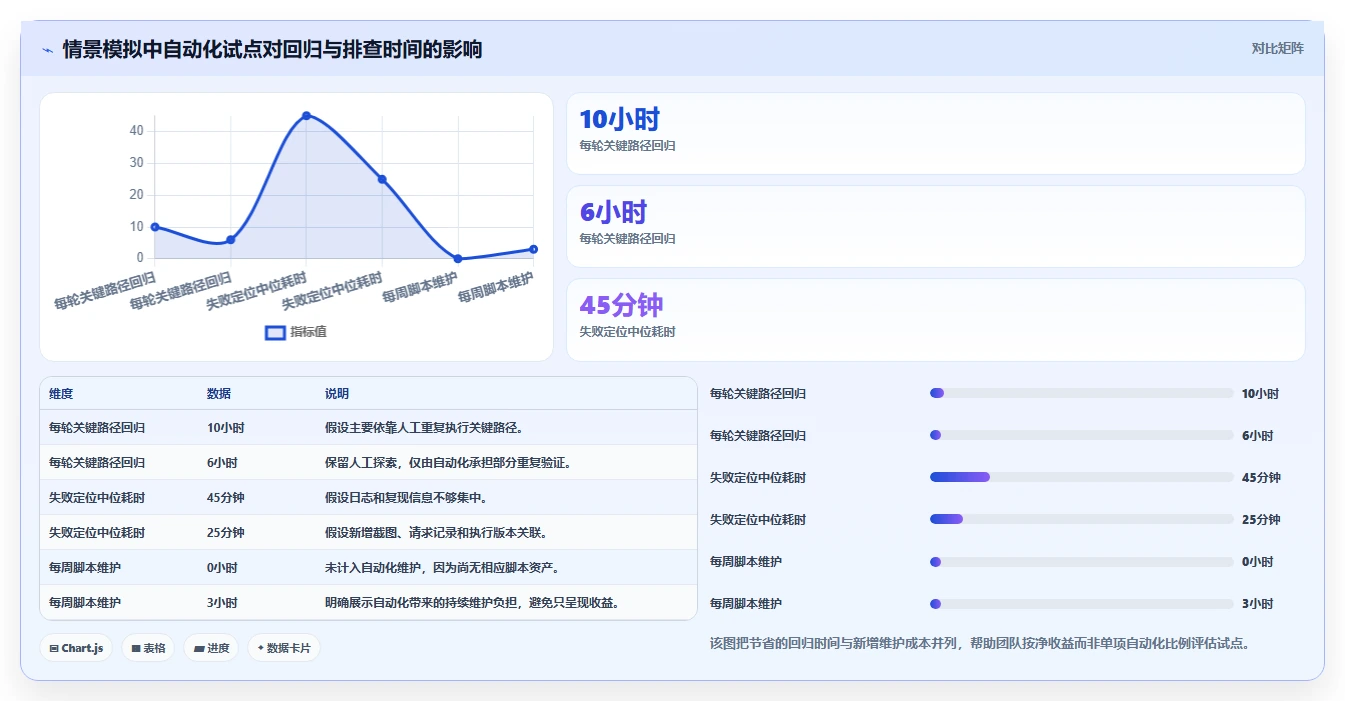Select the chart peak data point at 45
1345x701 pixels.
click(x=306, y=116)
